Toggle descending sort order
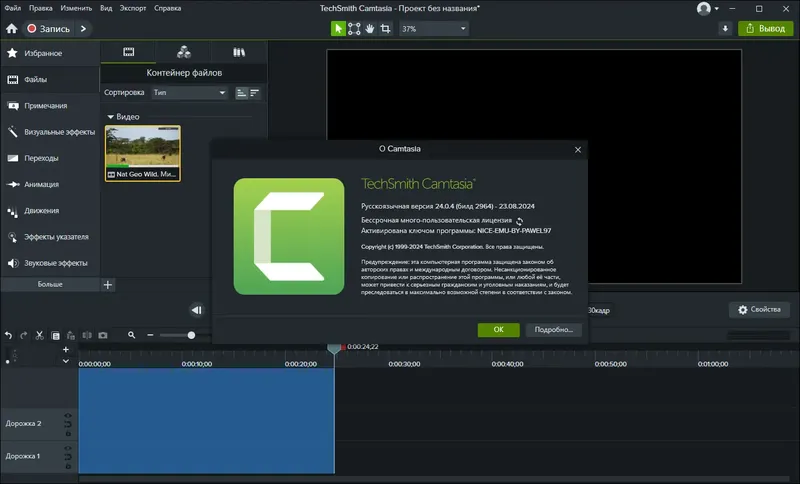Screen dimensions: 800x484 pos(254,93)
